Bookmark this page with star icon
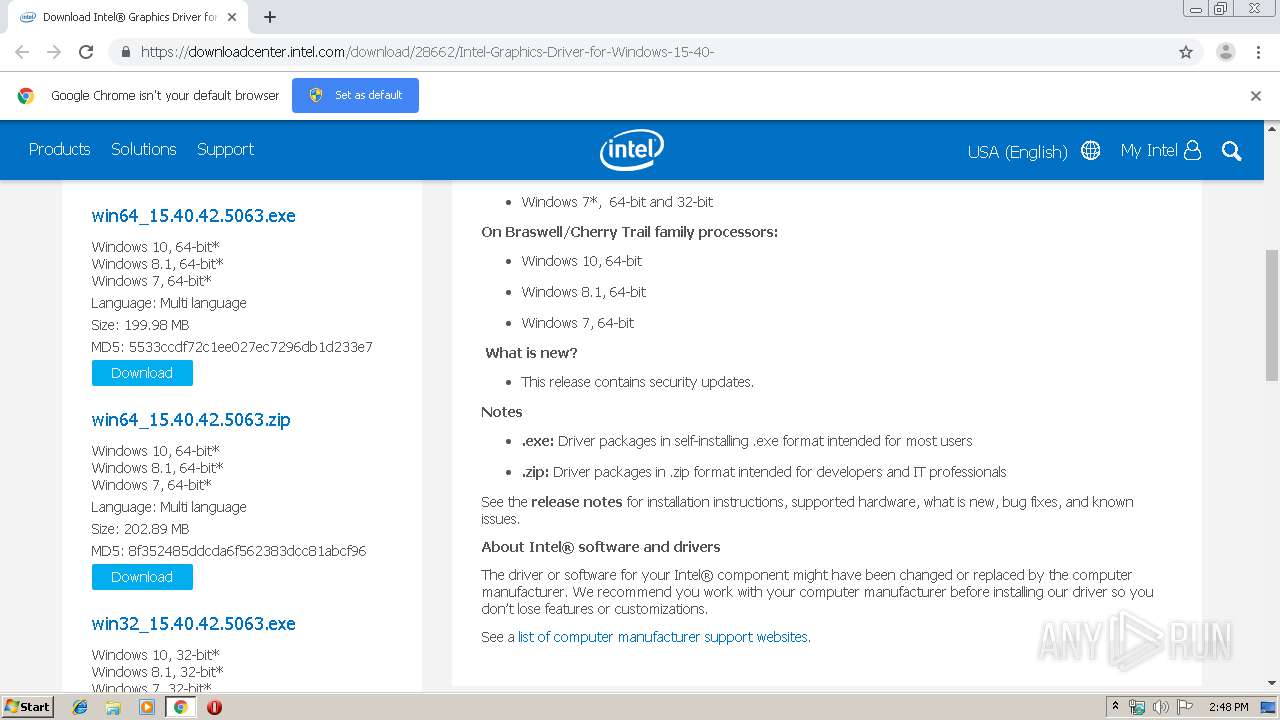 click(1186, 52)
